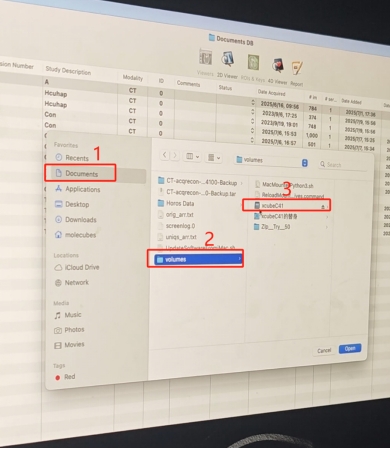Image resolution: width=390 pixels, height=449 pixels.
Task: Go forward with the right arrow
Action: click(x=175, y=156)
